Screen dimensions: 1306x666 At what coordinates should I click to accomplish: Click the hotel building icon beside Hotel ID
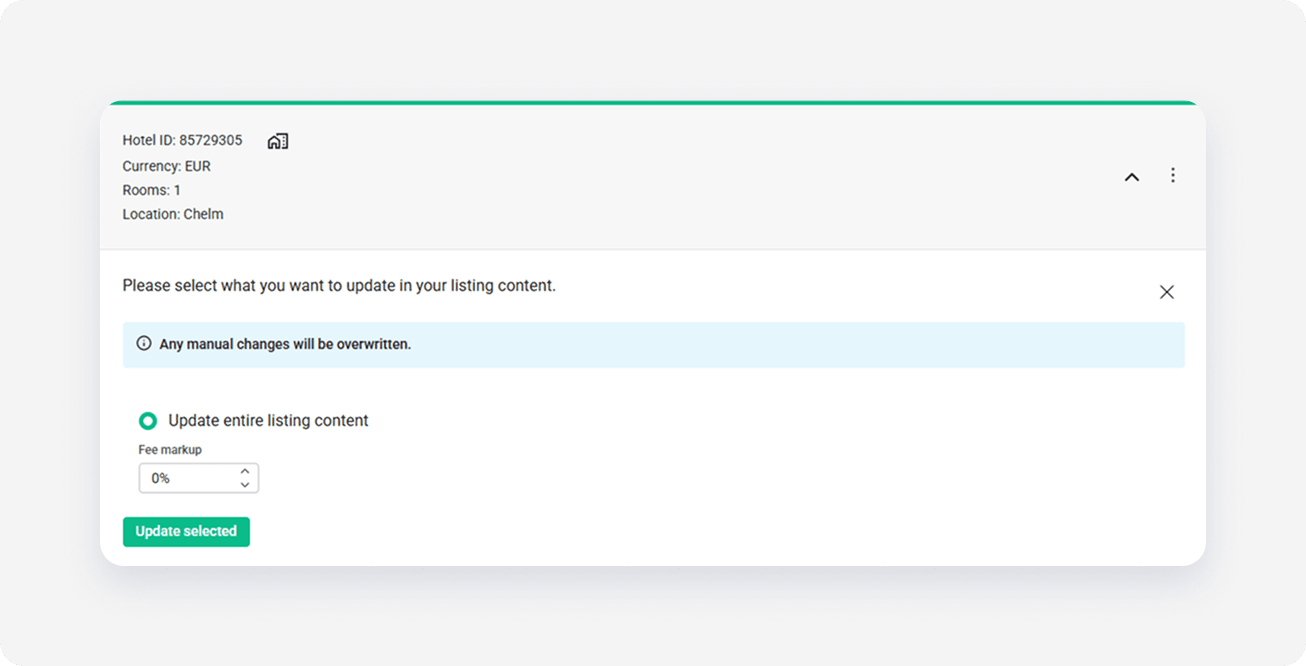click(x=278, y=141)
